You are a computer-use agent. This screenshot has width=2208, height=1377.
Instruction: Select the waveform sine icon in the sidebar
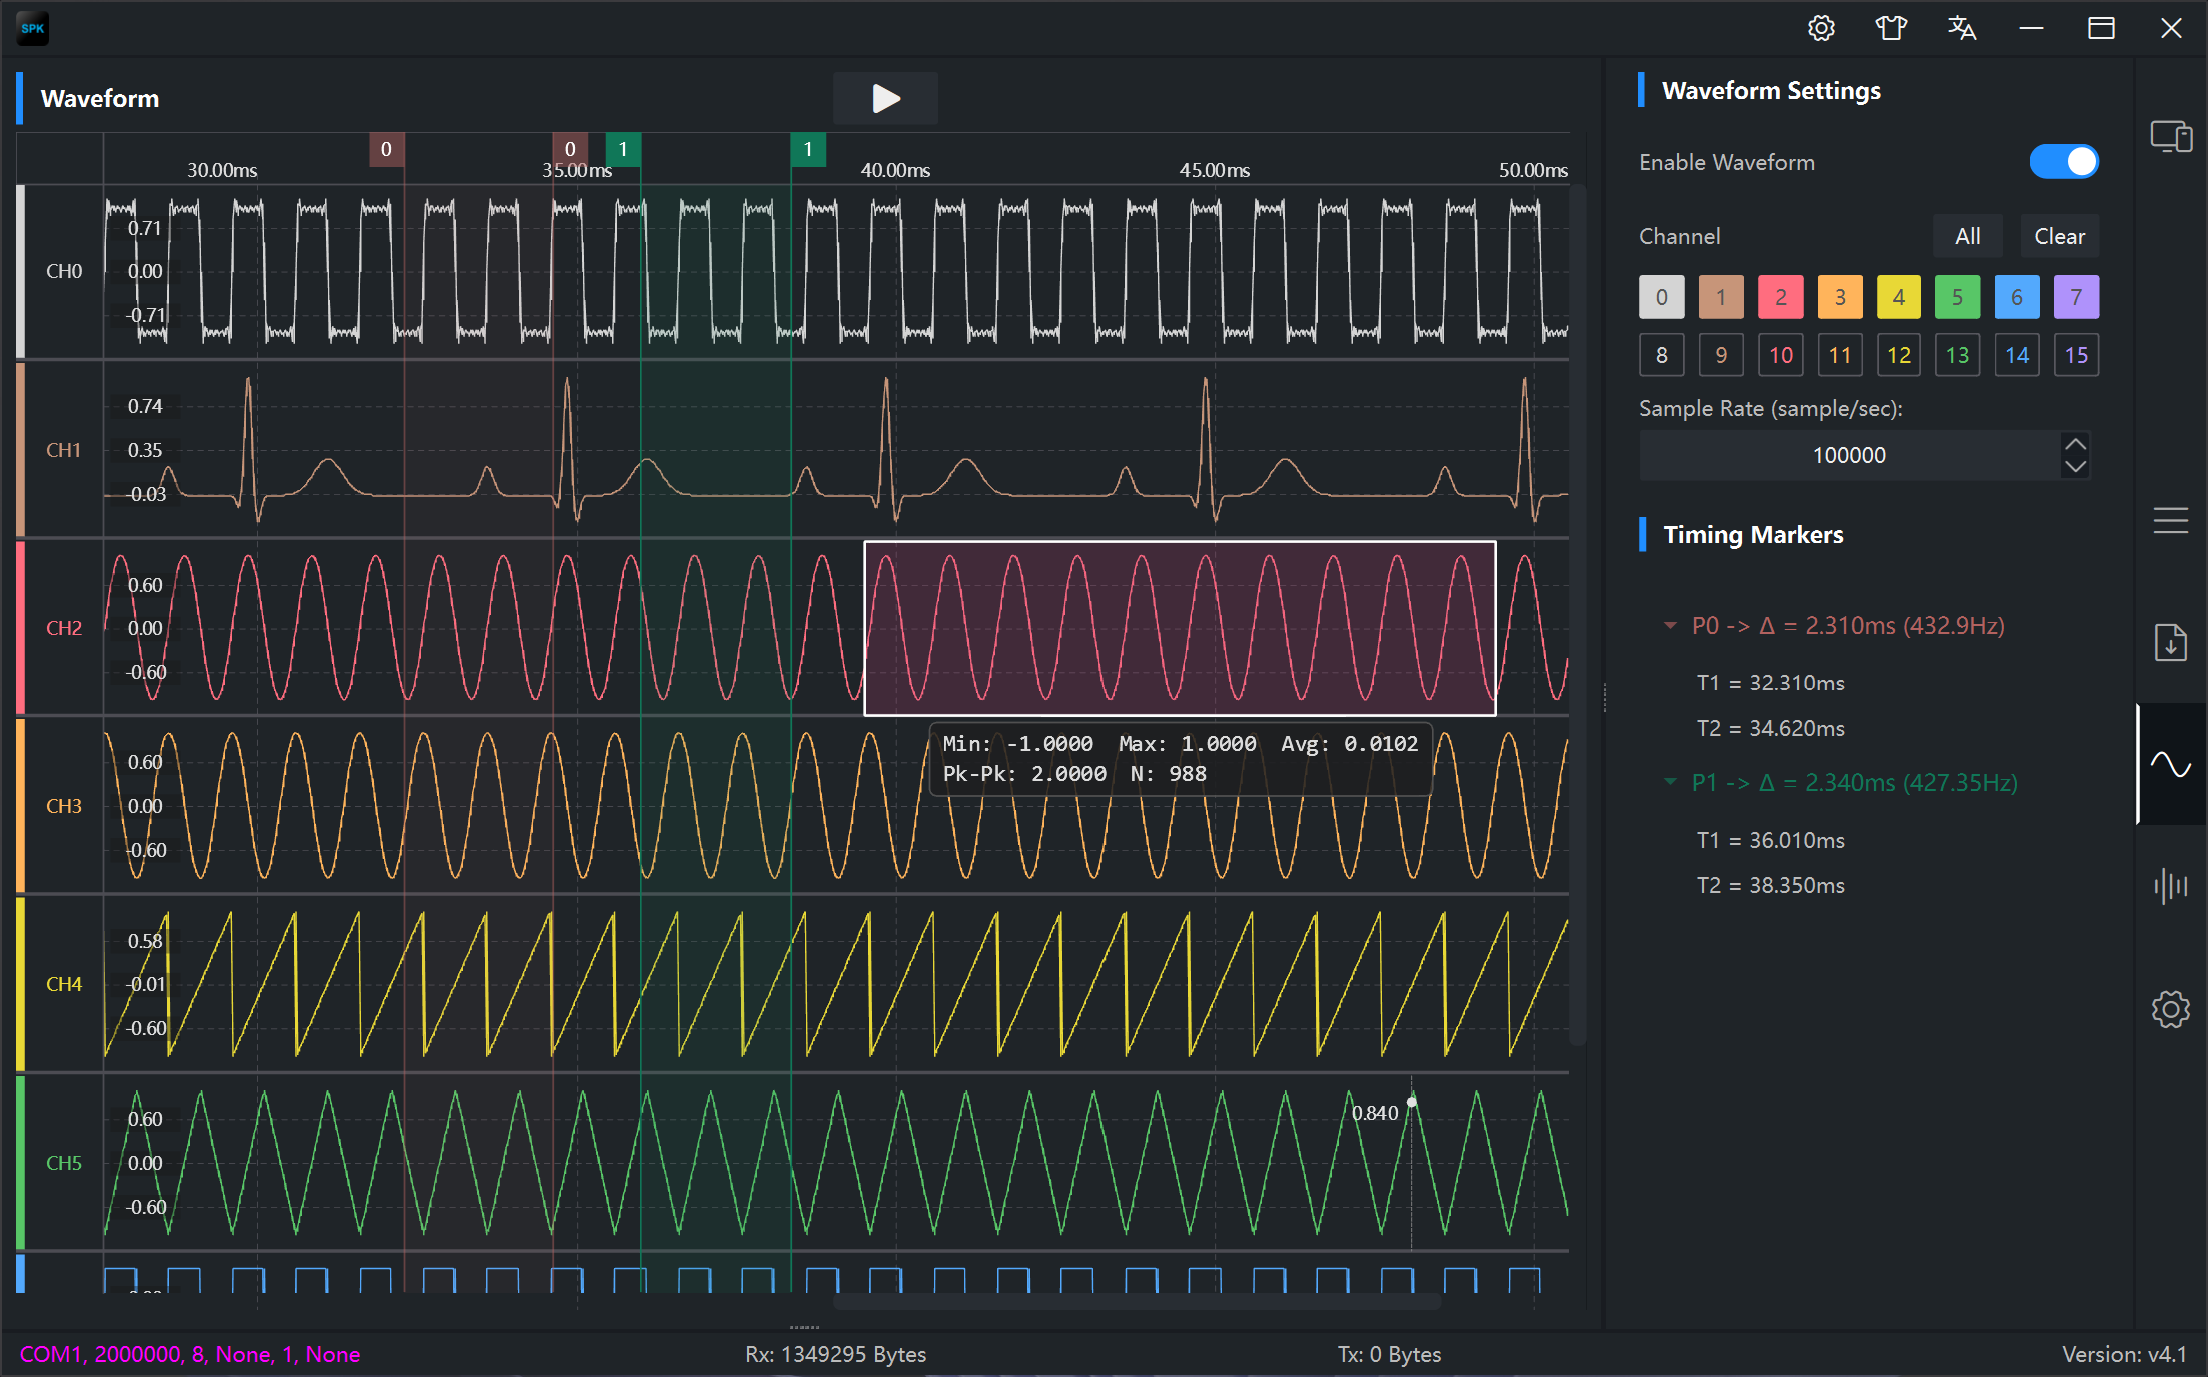pyautogui.click(x=2171, y=764)
